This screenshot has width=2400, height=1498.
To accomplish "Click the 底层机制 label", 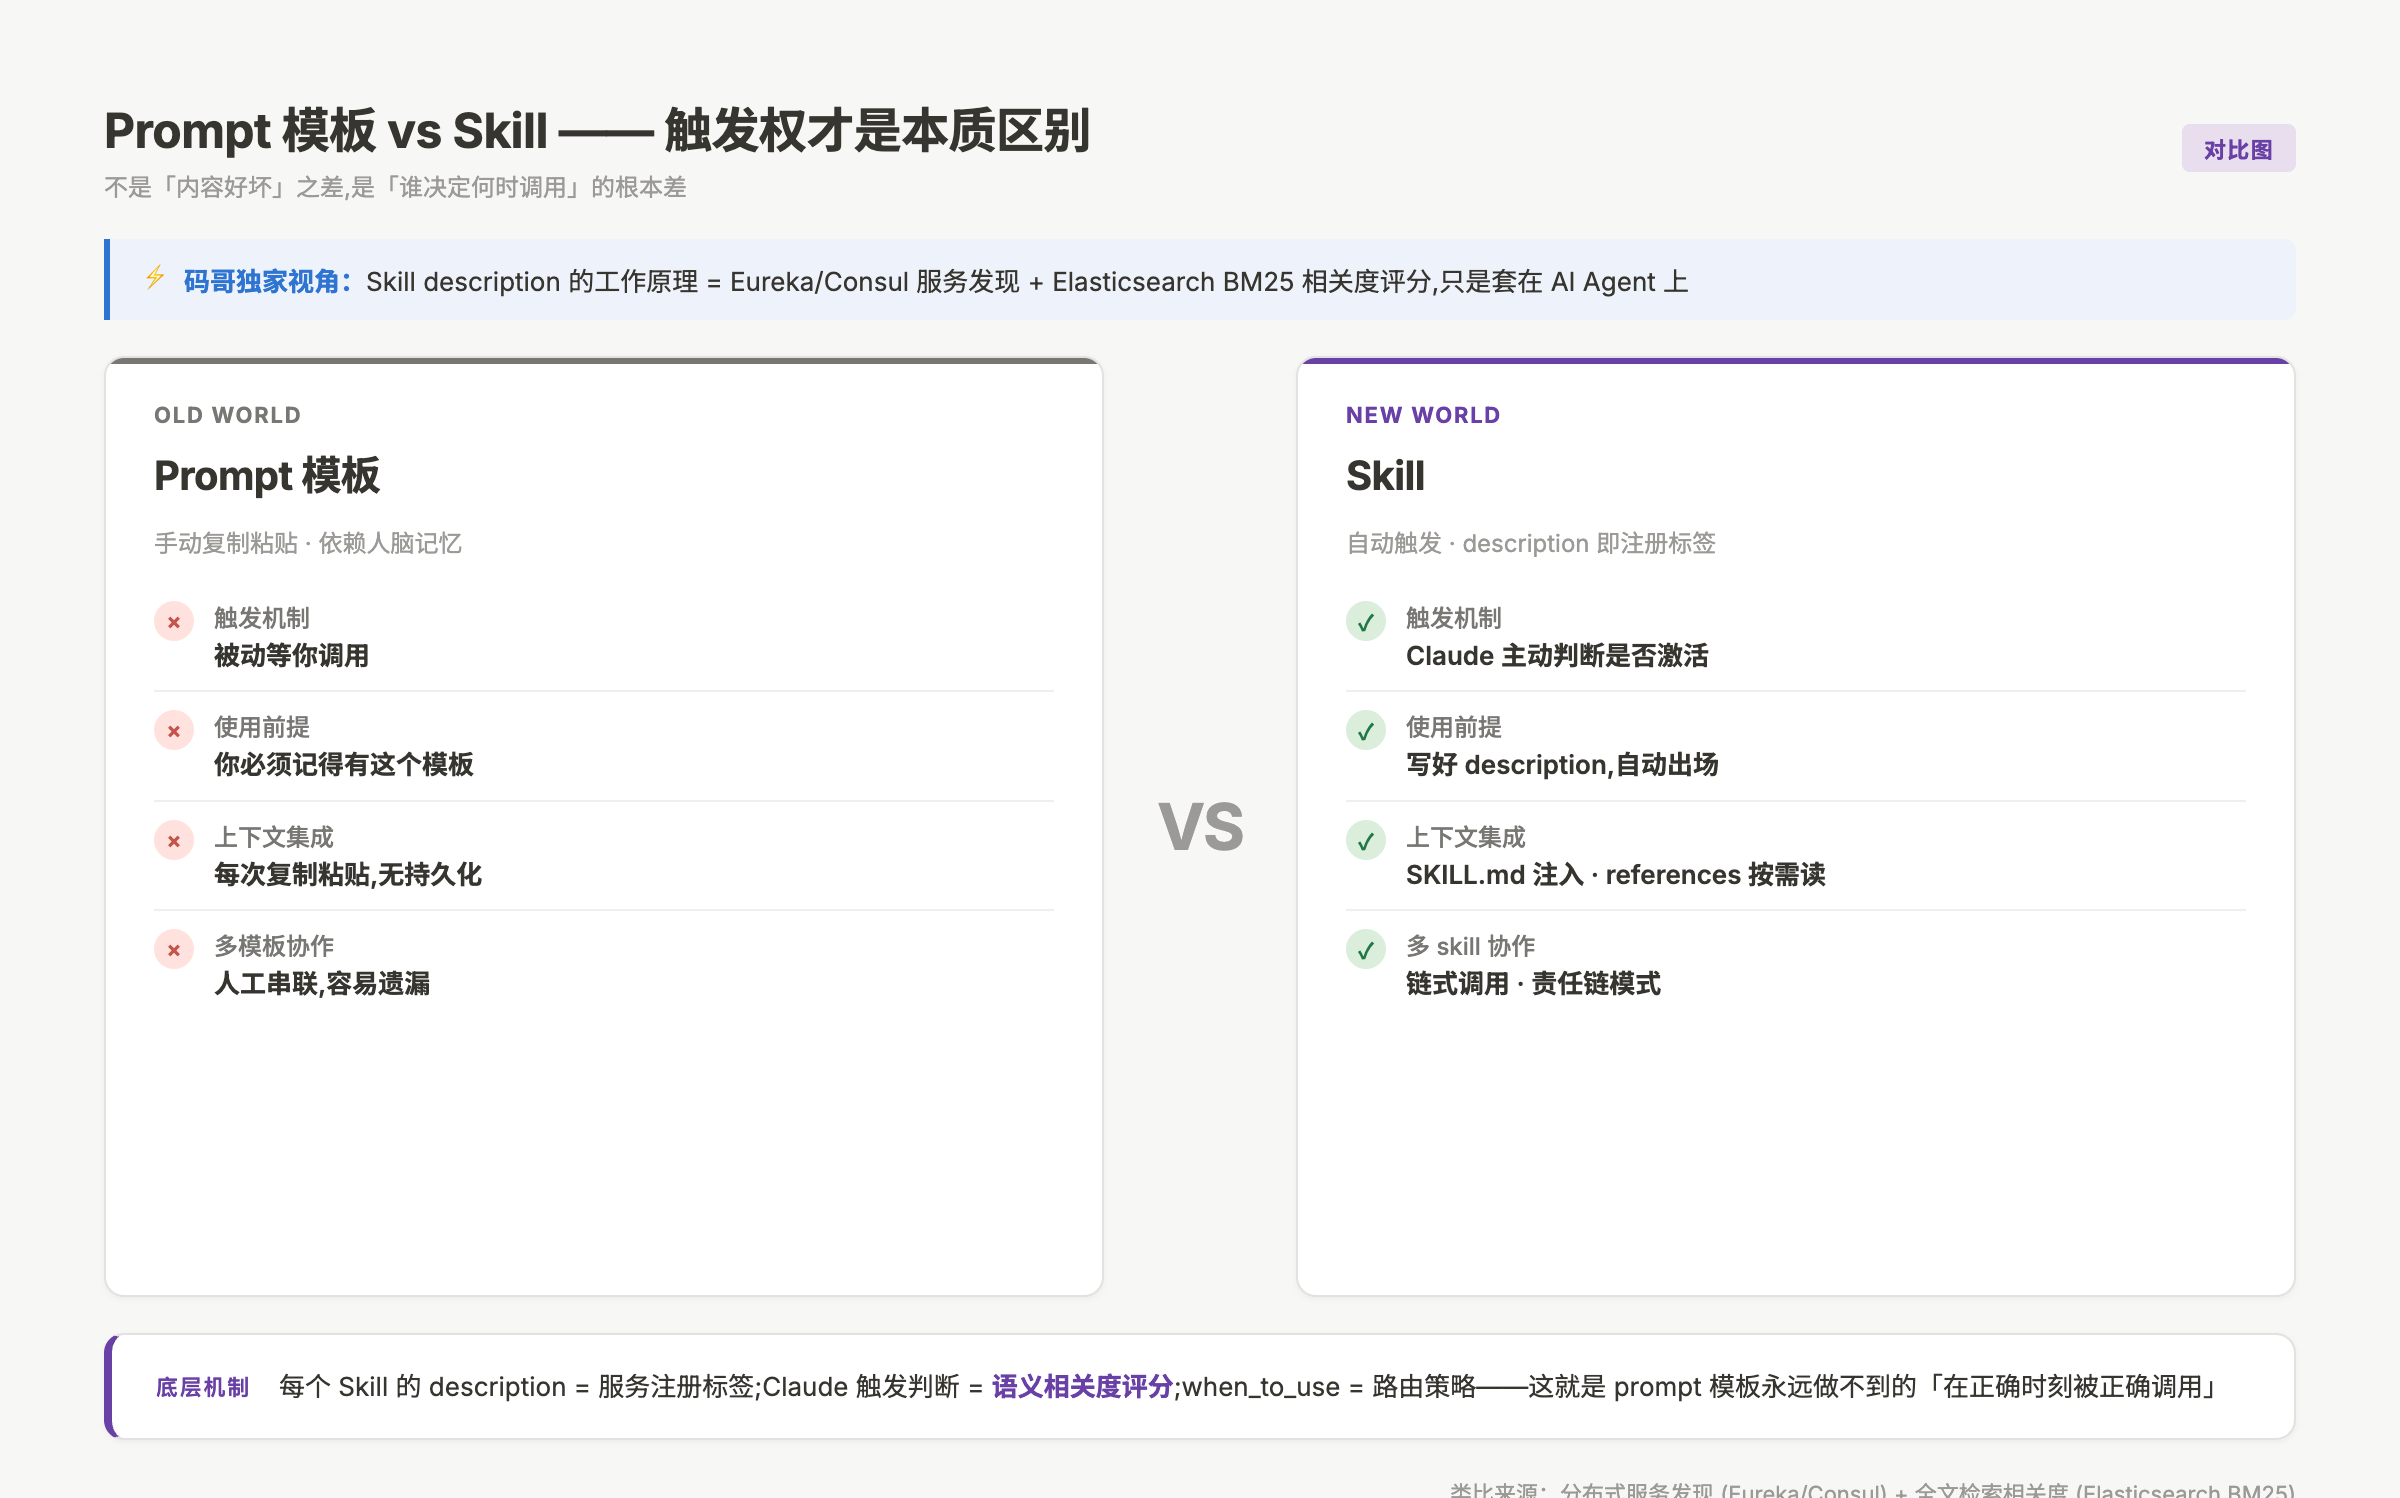I will click(202, 1387).
